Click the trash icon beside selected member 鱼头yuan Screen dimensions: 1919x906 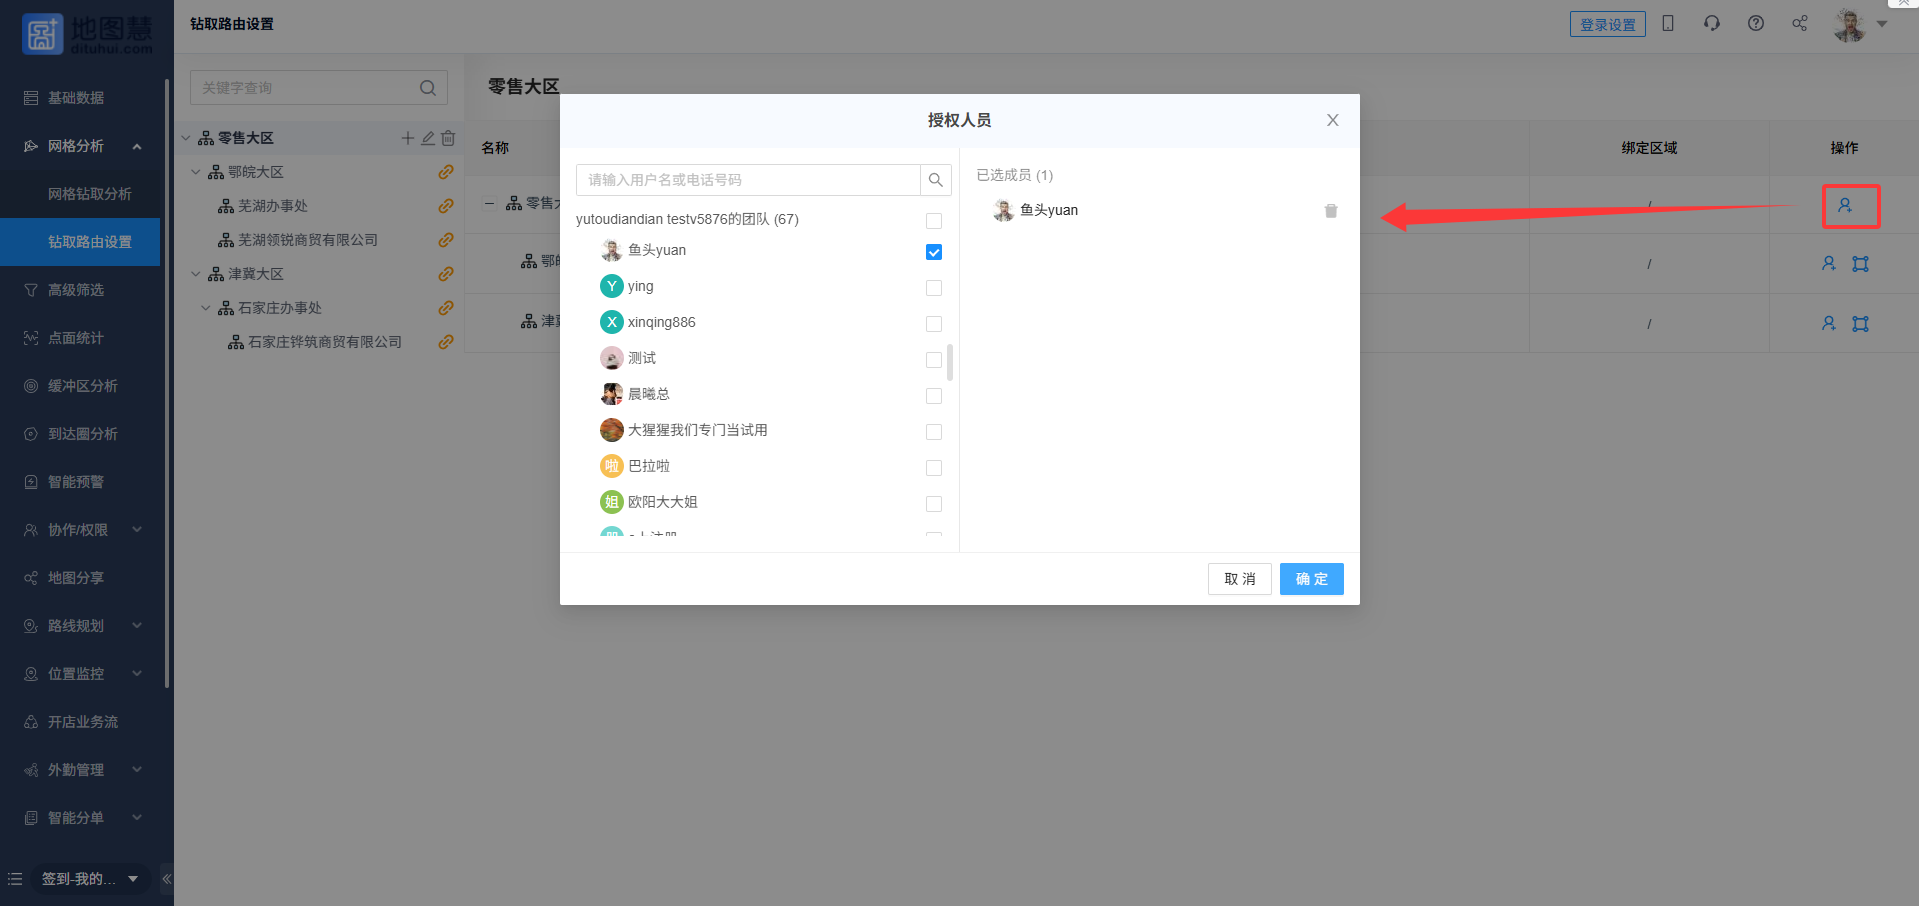(x=1330, y=211)
